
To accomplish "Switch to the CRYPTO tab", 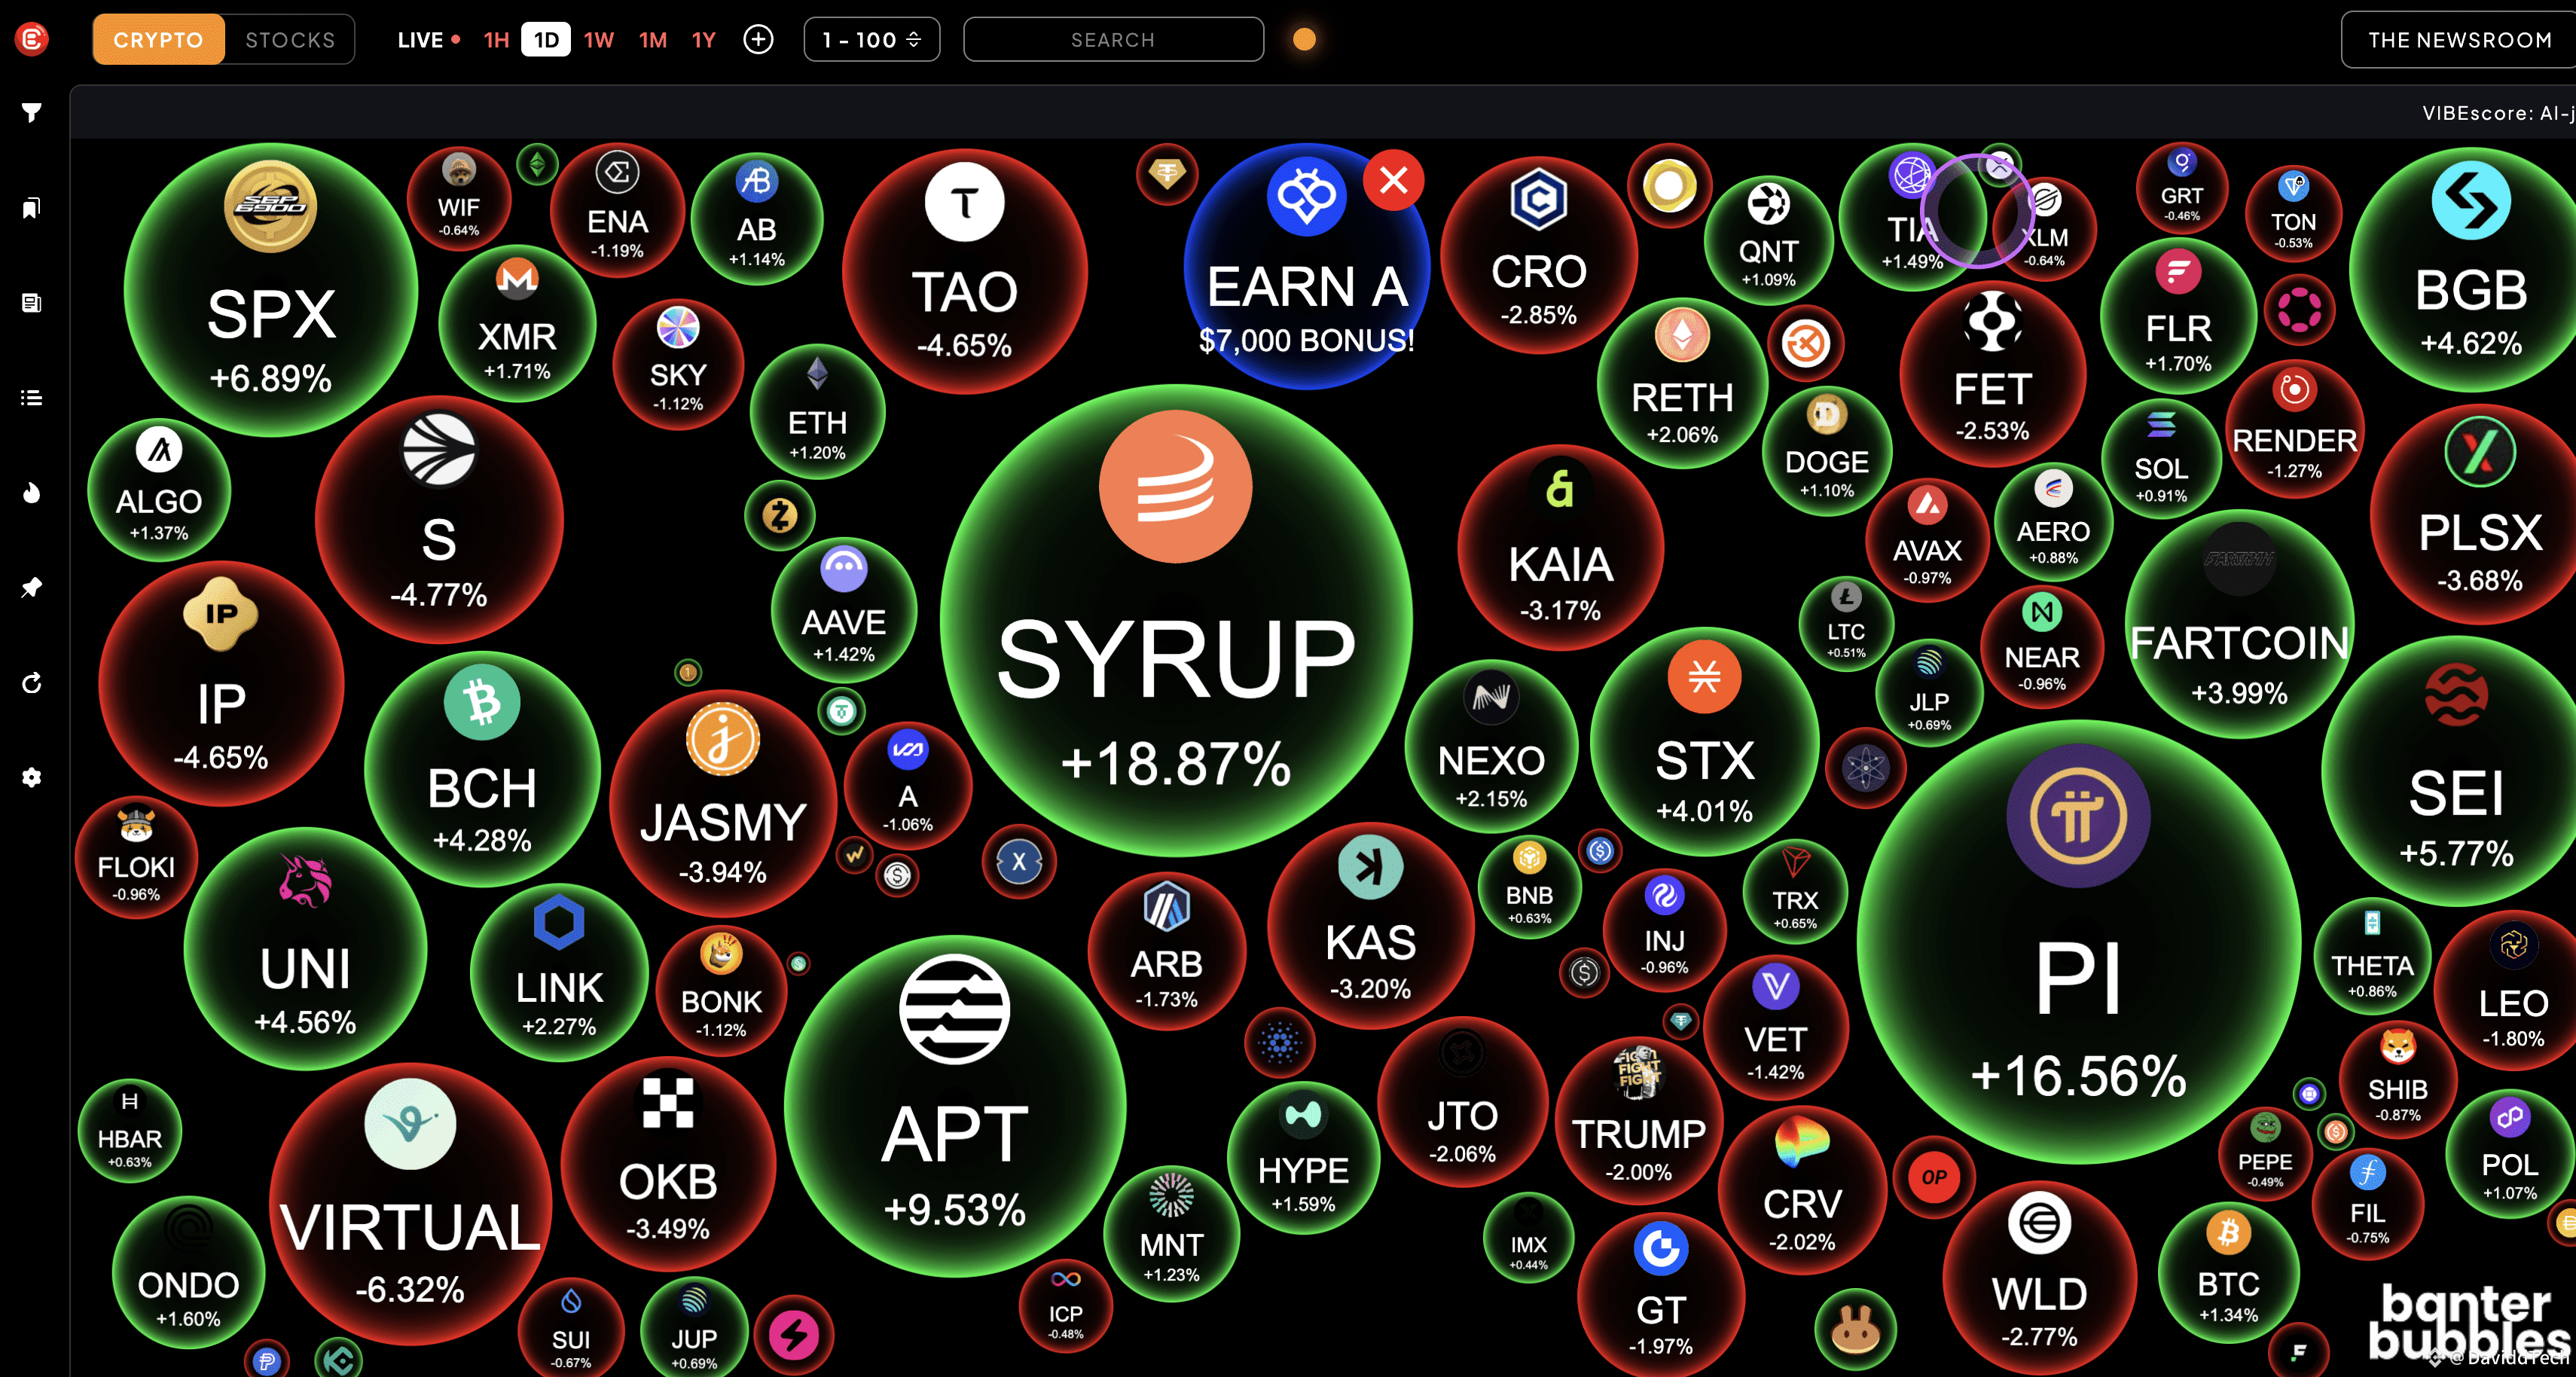I will pyautogui.click(x=158, y=40).
